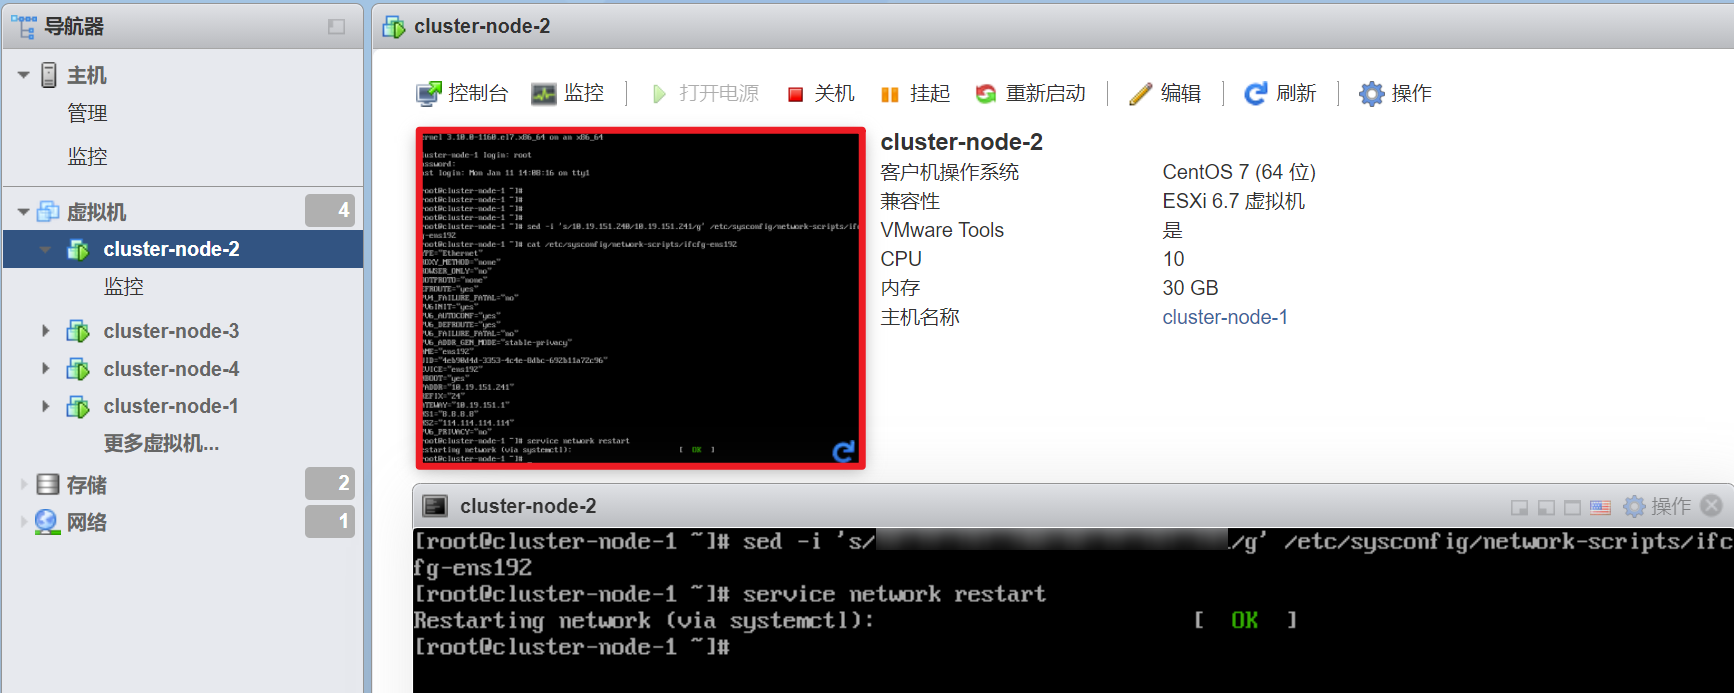Click the 30 GB memory value
The height and width of the screenshot is (693, 1734).
[1190, 288]
